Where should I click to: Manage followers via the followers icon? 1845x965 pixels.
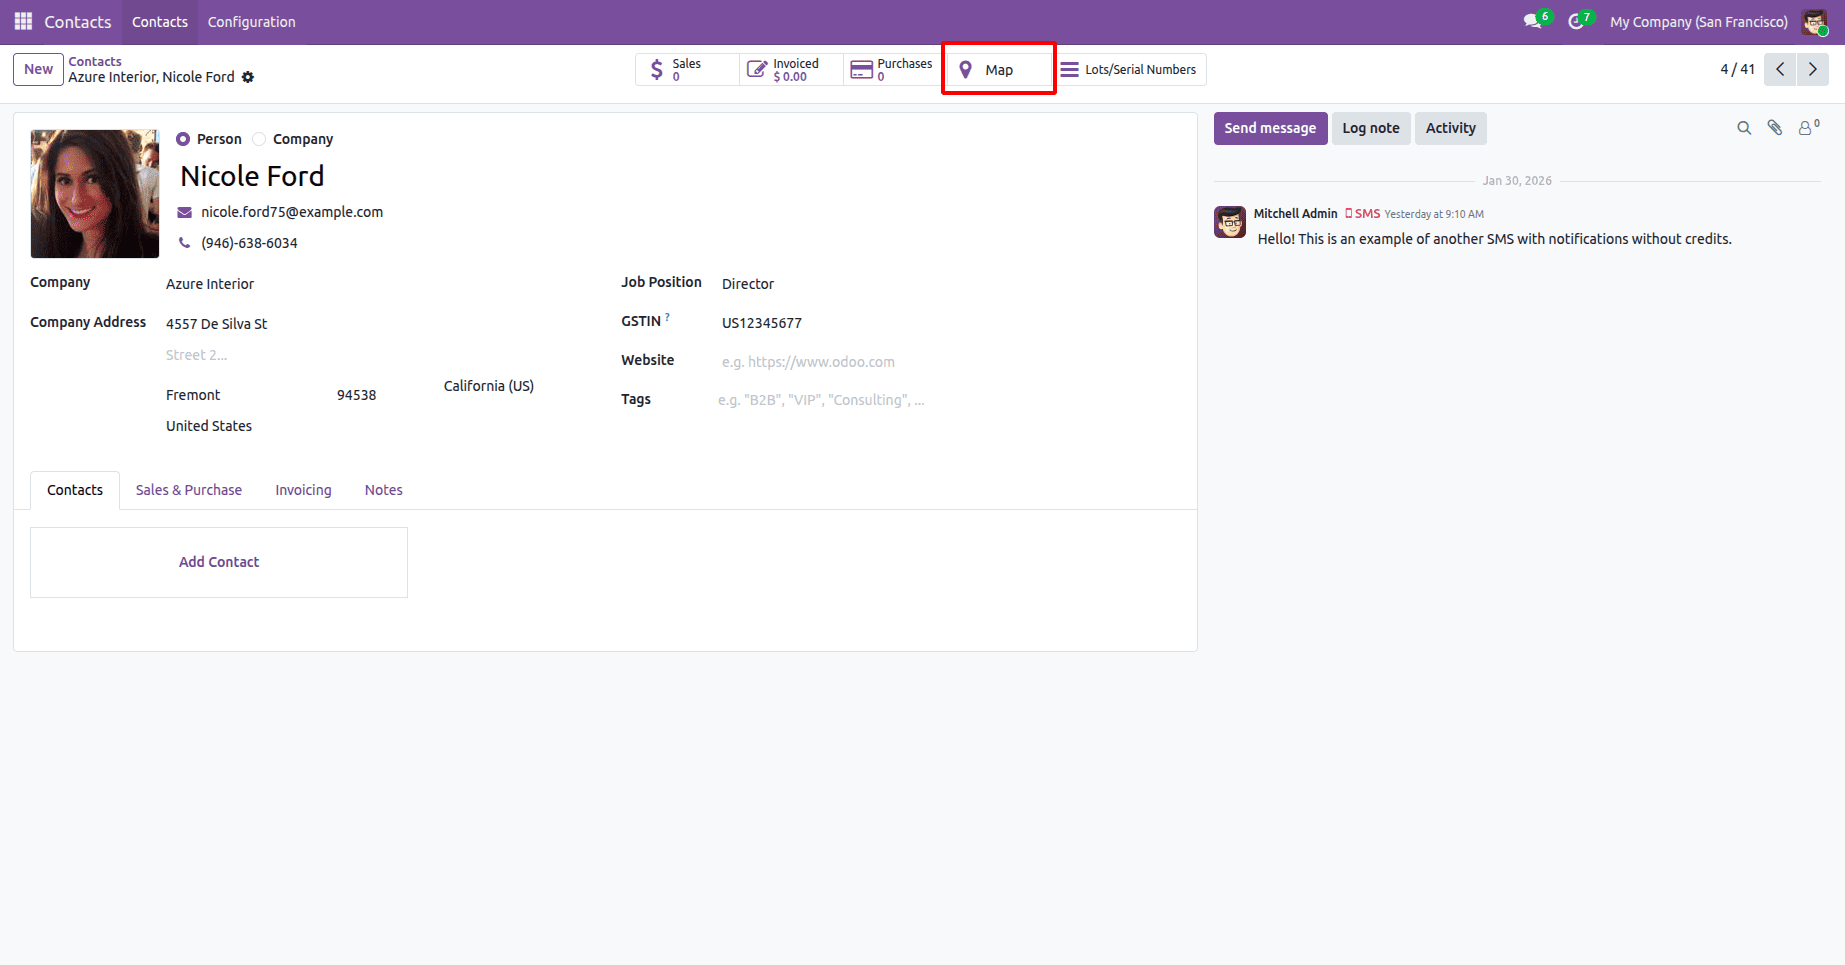1805,127
